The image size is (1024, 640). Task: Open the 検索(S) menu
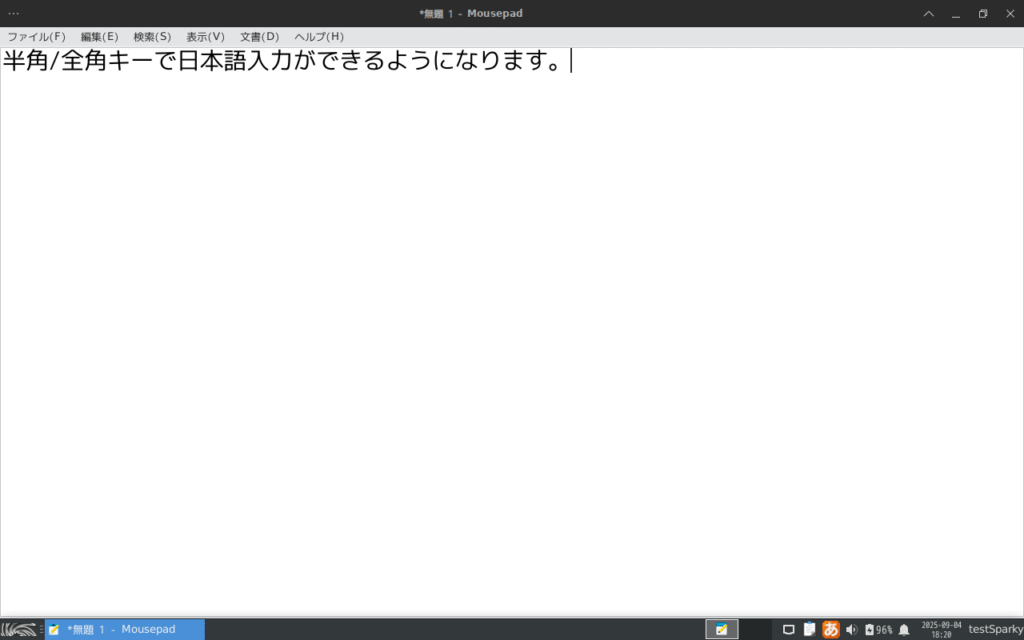click(x=152, y=37)
